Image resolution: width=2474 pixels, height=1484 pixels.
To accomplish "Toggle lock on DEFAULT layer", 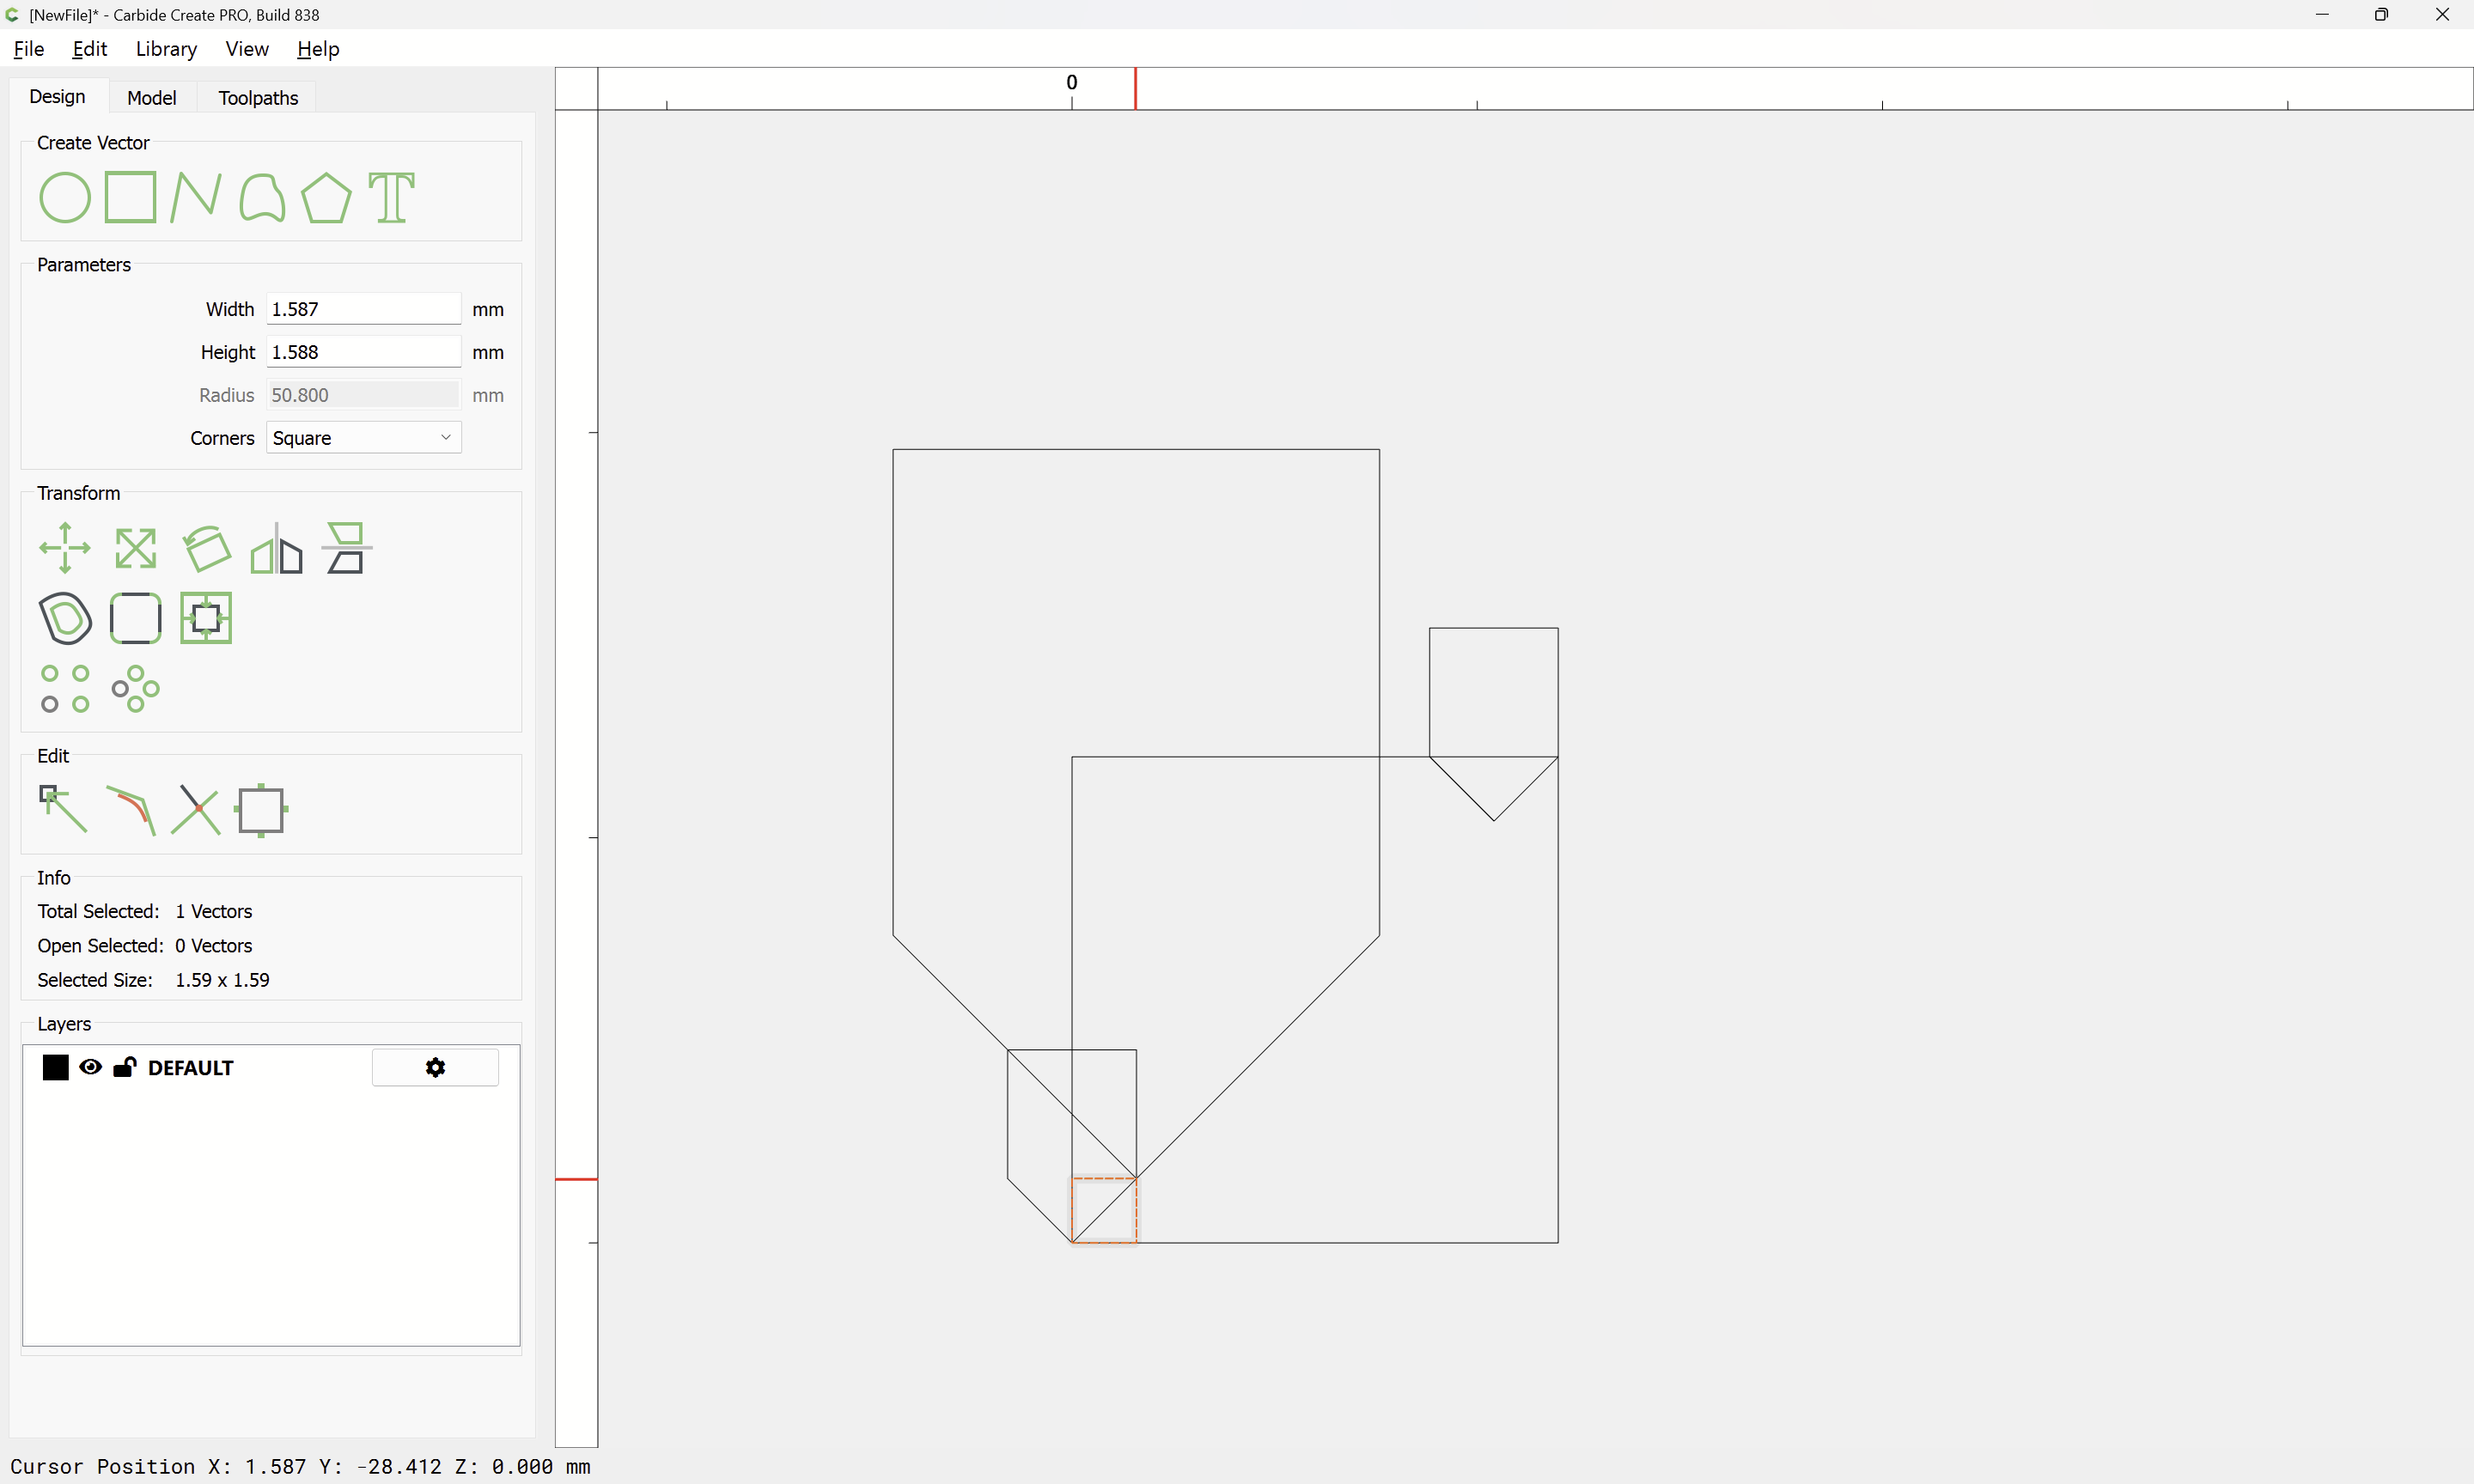I will click(124, 1067).
